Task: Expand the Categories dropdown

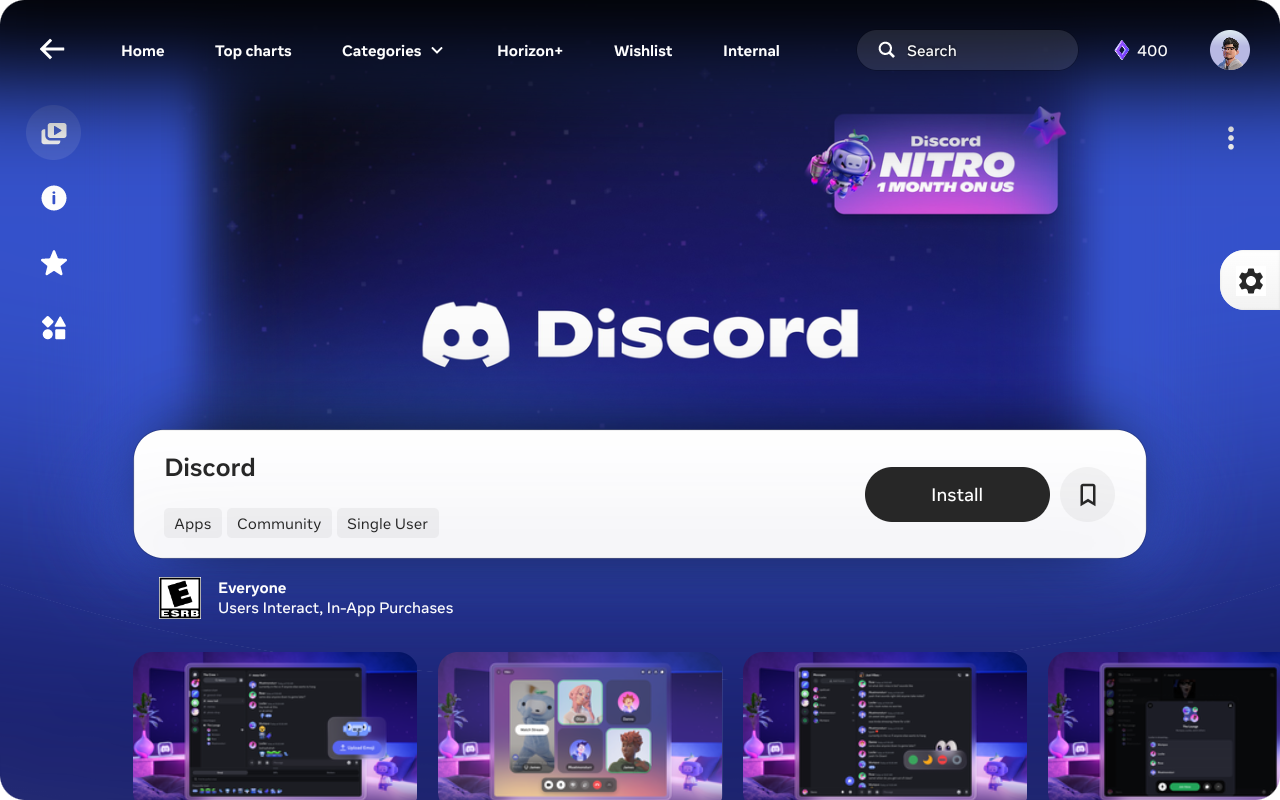Action: click(x=392, y=51)
